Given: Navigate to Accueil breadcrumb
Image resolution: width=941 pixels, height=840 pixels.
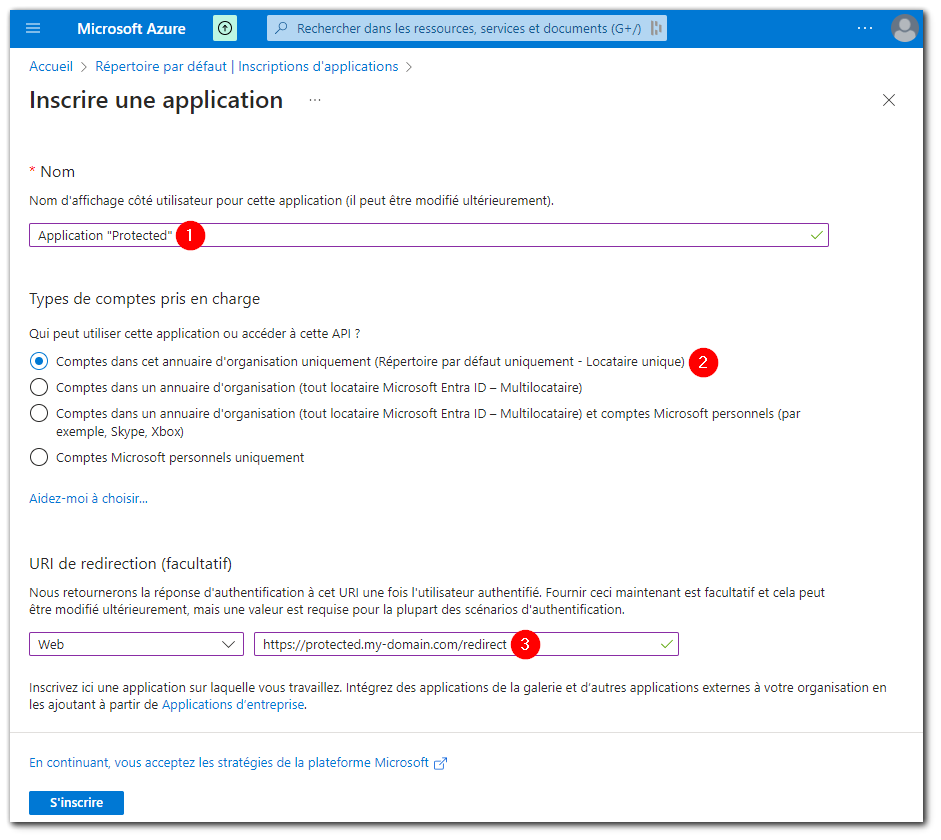Looking at the screenshot, I should (51, 67).
